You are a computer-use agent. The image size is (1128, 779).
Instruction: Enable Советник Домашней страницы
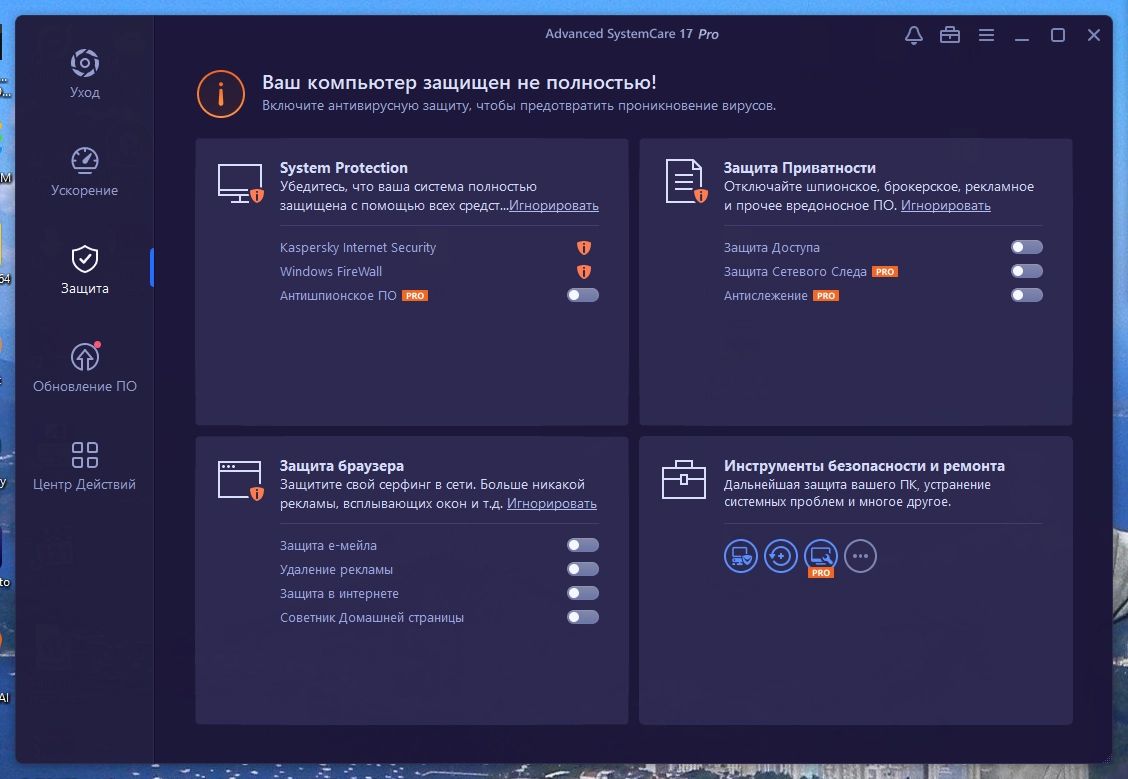(583, 617)
